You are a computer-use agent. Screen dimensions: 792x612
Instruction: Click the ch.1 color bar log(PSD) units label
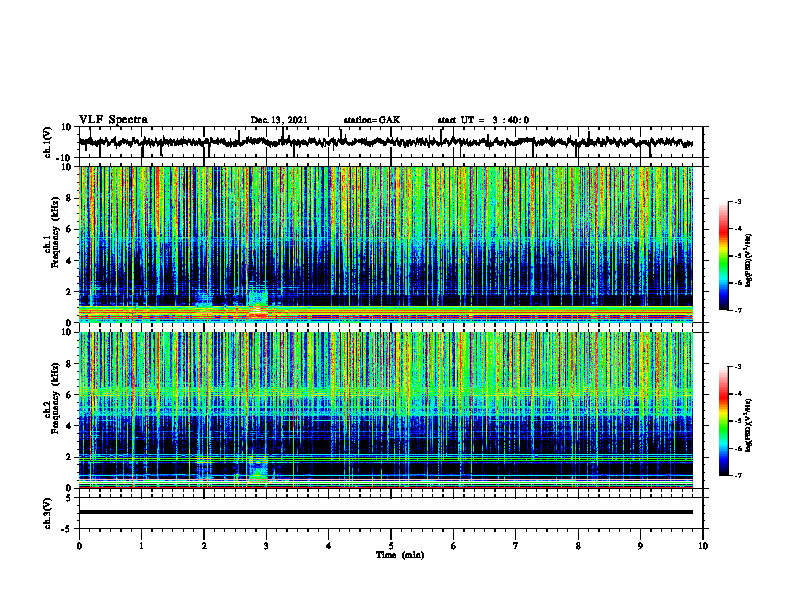[x=749, y=261]
